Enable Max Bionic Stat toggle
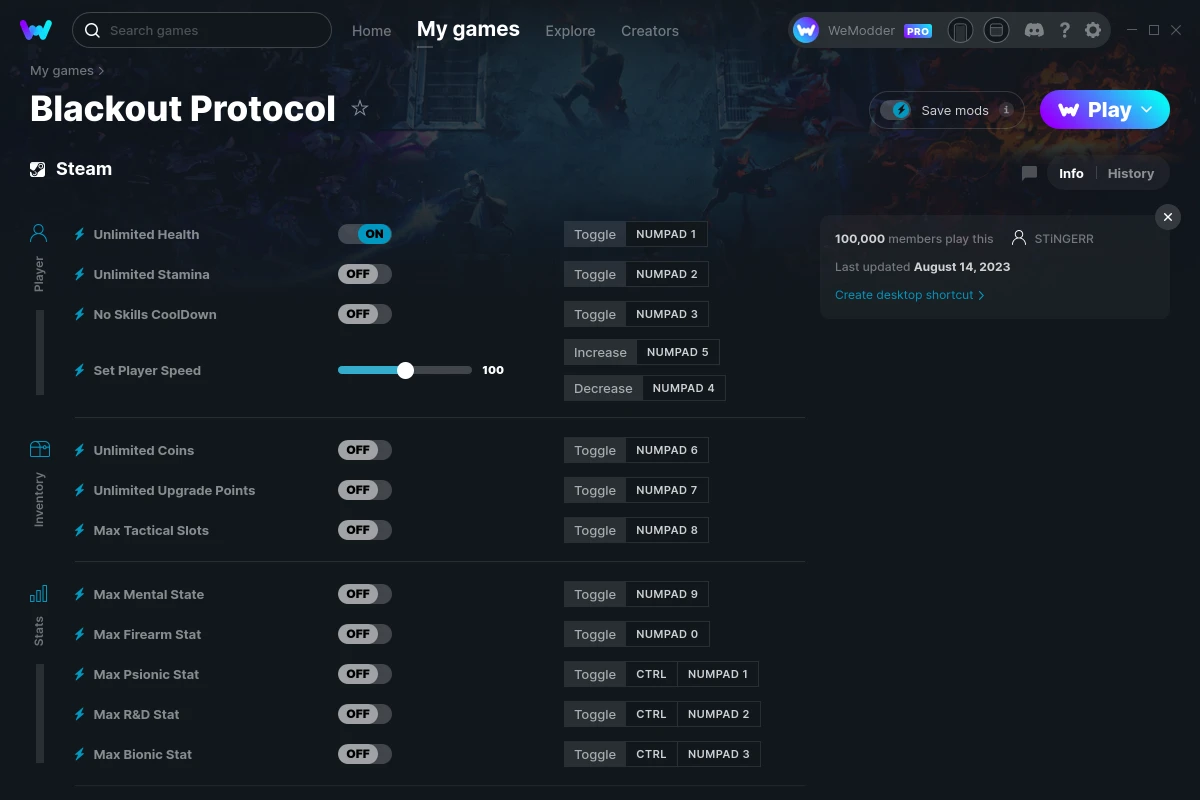The image size is (1200, 800). click(364, 754)
